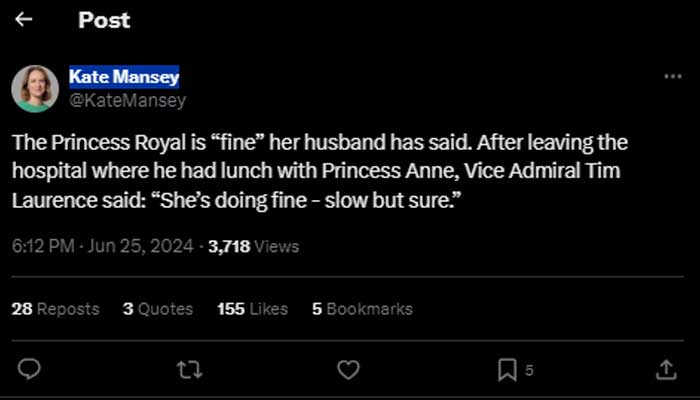The image size is (700, 400).
Task: Click the 6:12 PM timestamp
Action: (x=42, y=246)
